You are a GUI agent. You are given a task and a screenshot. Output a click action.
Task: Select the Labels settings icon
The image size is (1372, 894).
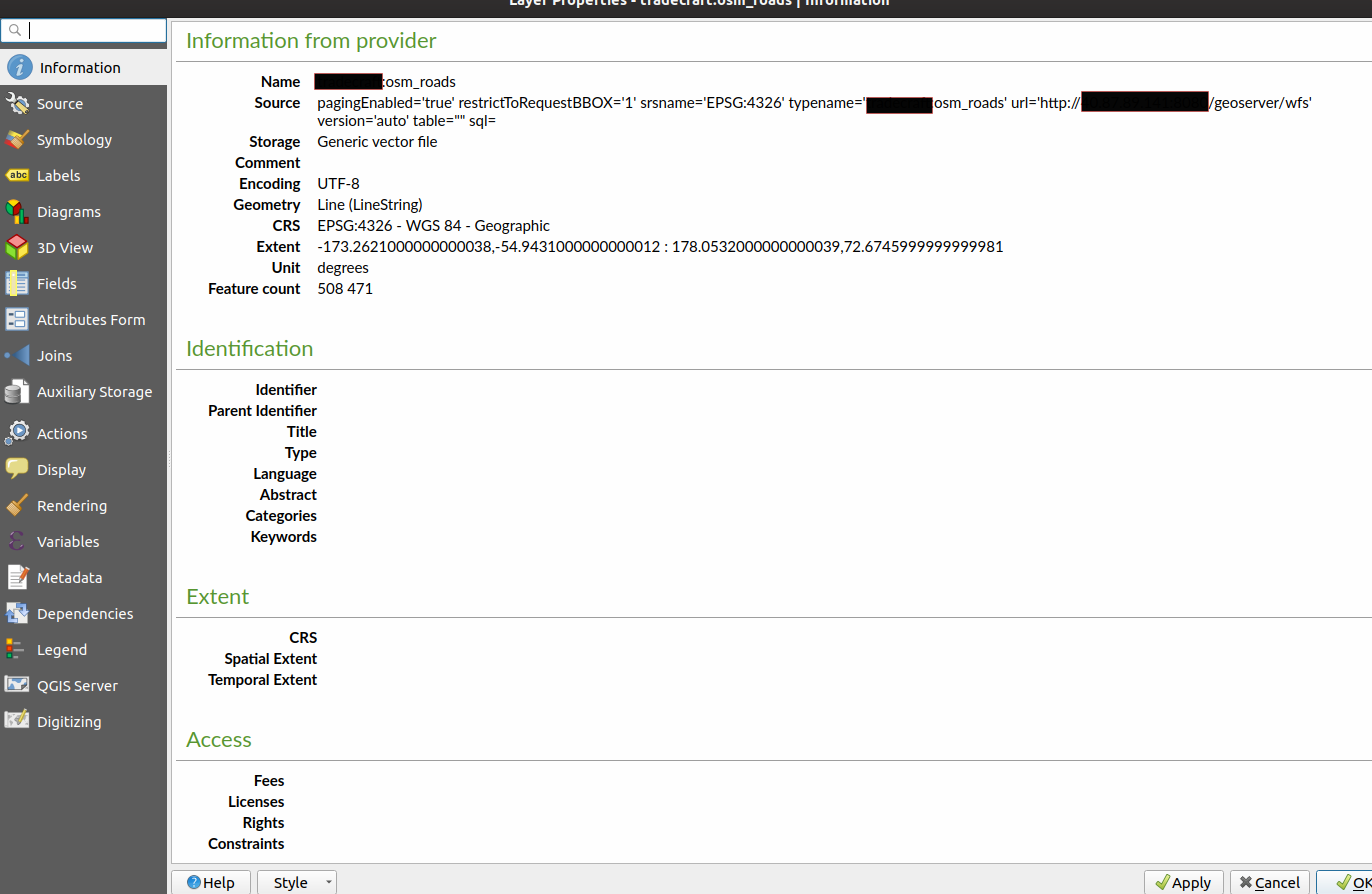coord(57,175)
